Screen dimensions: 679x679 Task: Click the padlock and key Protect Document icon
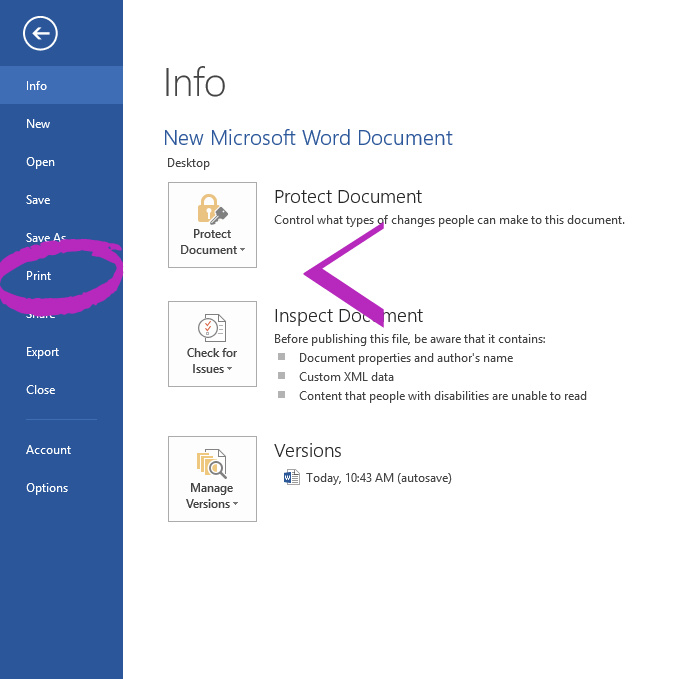(212, 209)
